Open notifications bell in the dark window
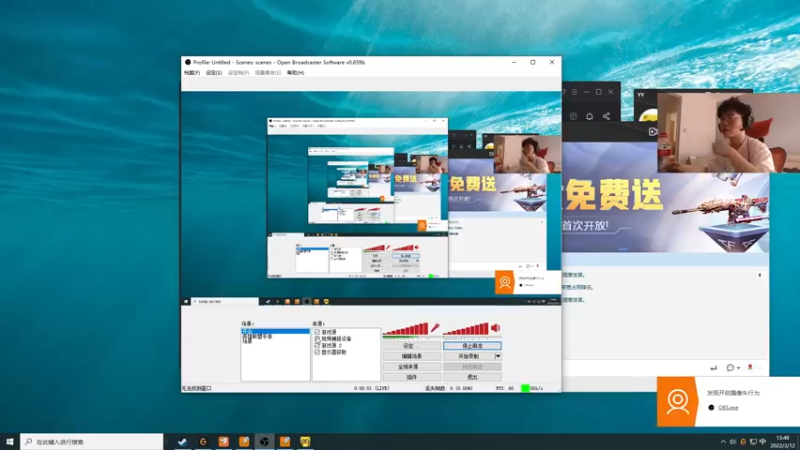800x450 pixels. (589, 116)
